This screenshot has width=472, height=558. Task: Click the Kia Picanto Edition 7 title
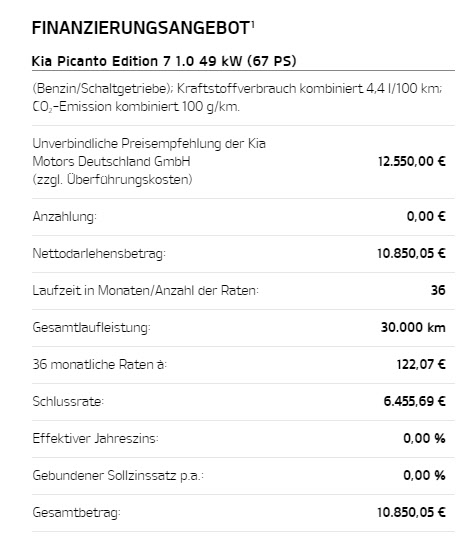pos(164,61)
